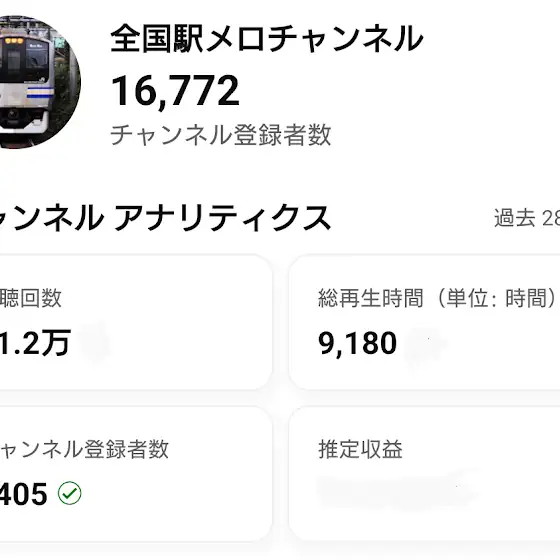Viewport: 560px width, 560px height.
Task: Select the 9,180 watch time value
Action: pyautogui.click(x=358, y=343)
